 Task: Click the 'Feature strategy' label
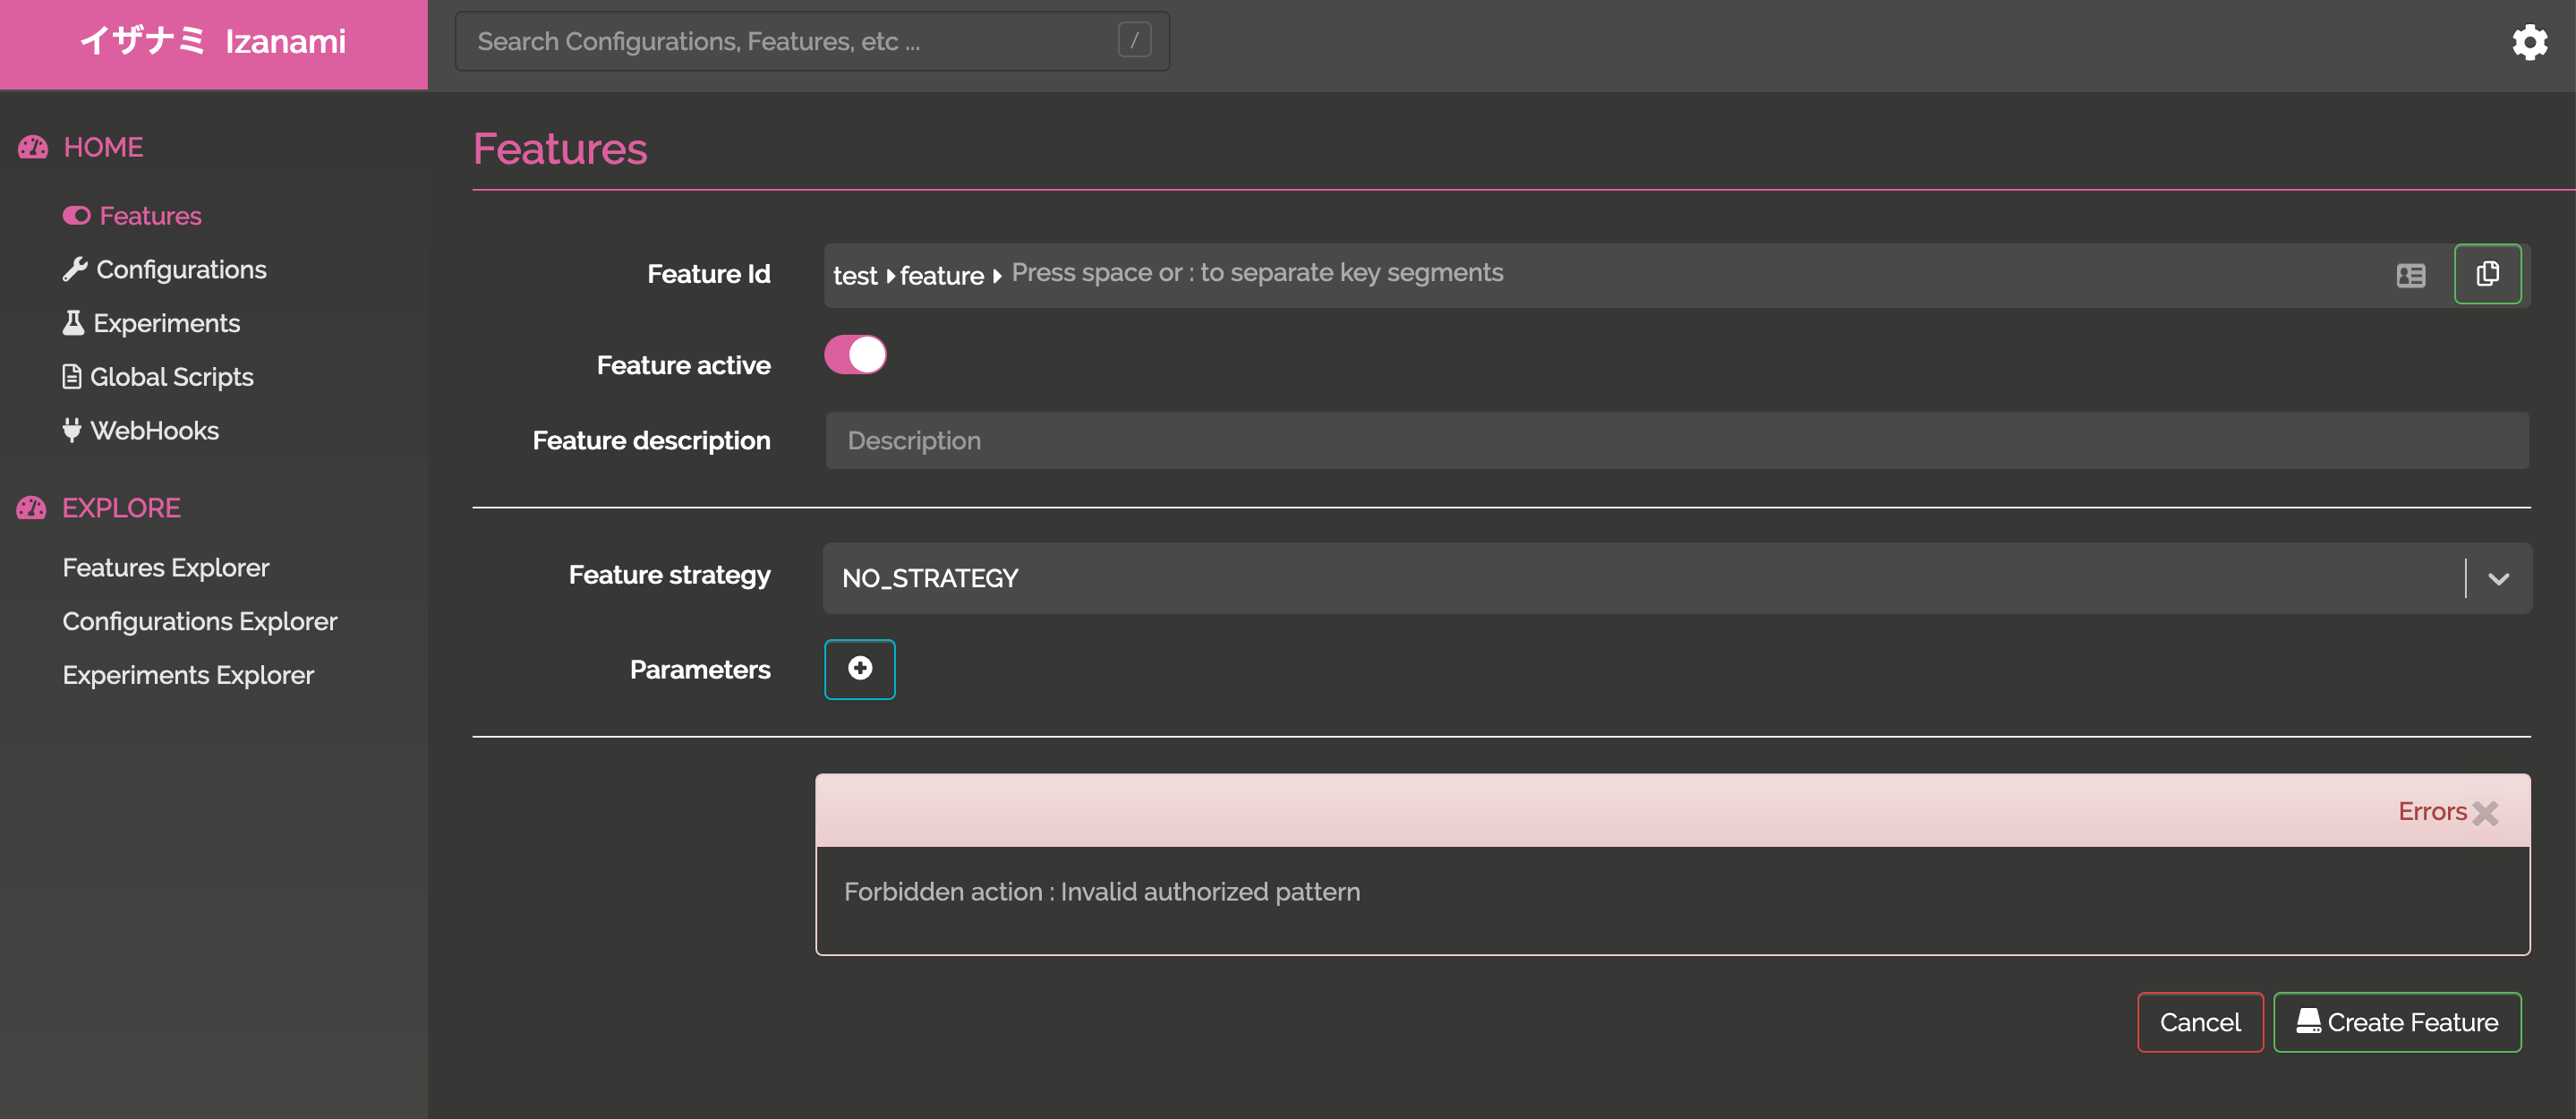670,575
